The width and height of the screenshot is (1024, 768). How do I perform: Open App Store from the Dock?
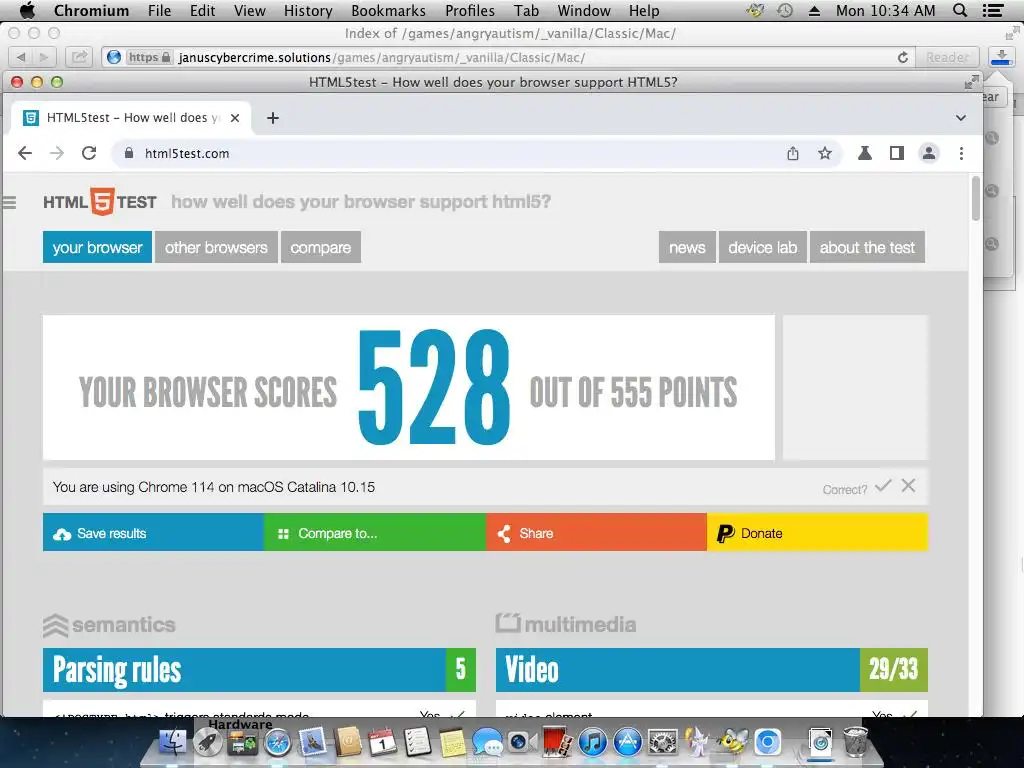(x=628, y=743)
